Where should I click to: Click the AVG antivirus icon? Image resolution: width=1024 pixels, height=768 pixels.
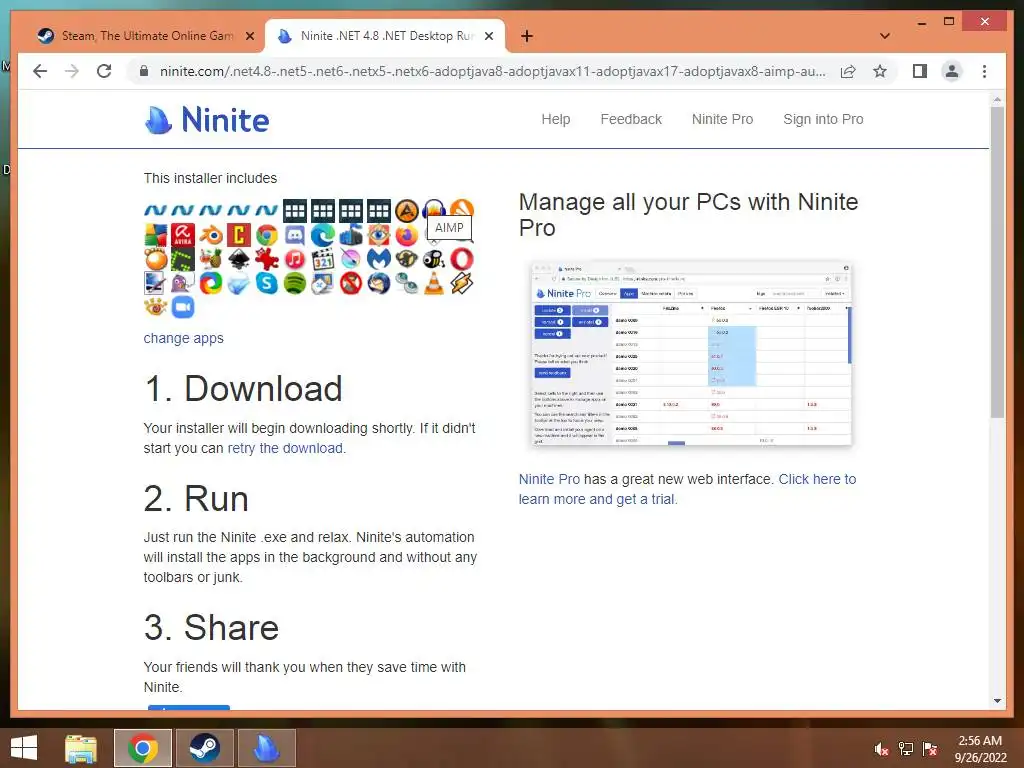point(155,235)
